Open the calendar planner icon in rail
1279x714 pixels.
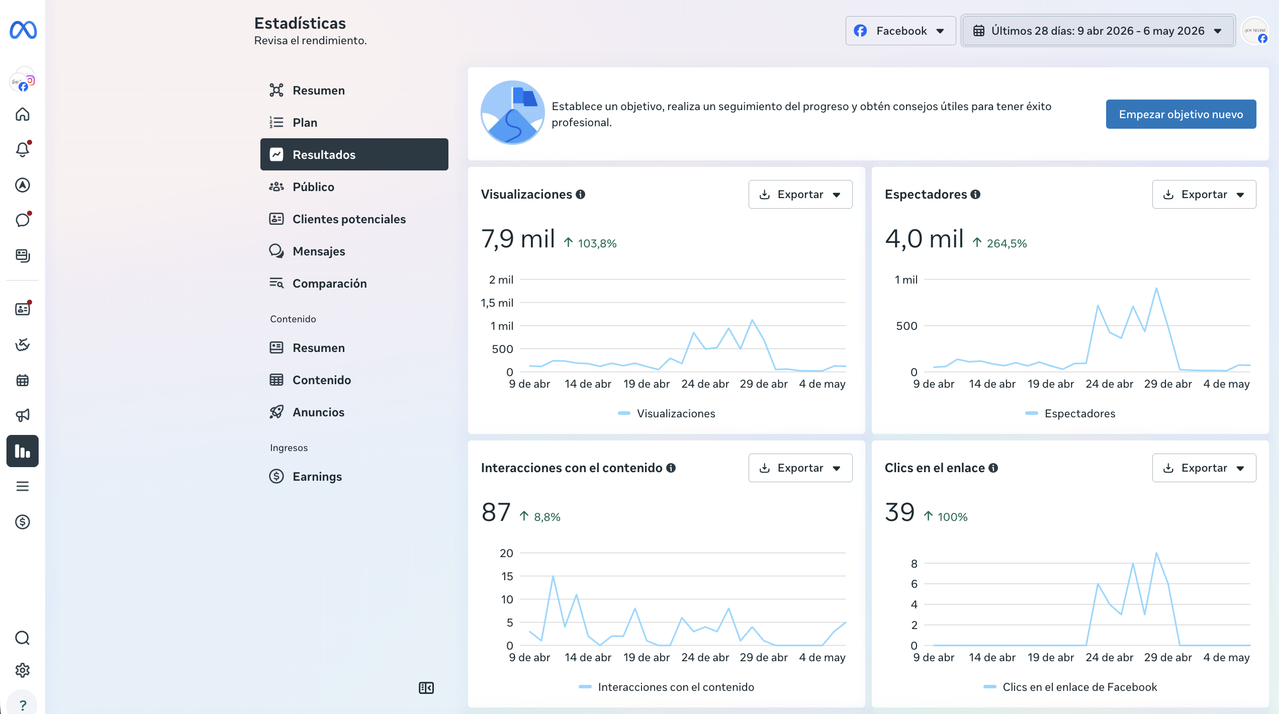[x=23, y=380]
